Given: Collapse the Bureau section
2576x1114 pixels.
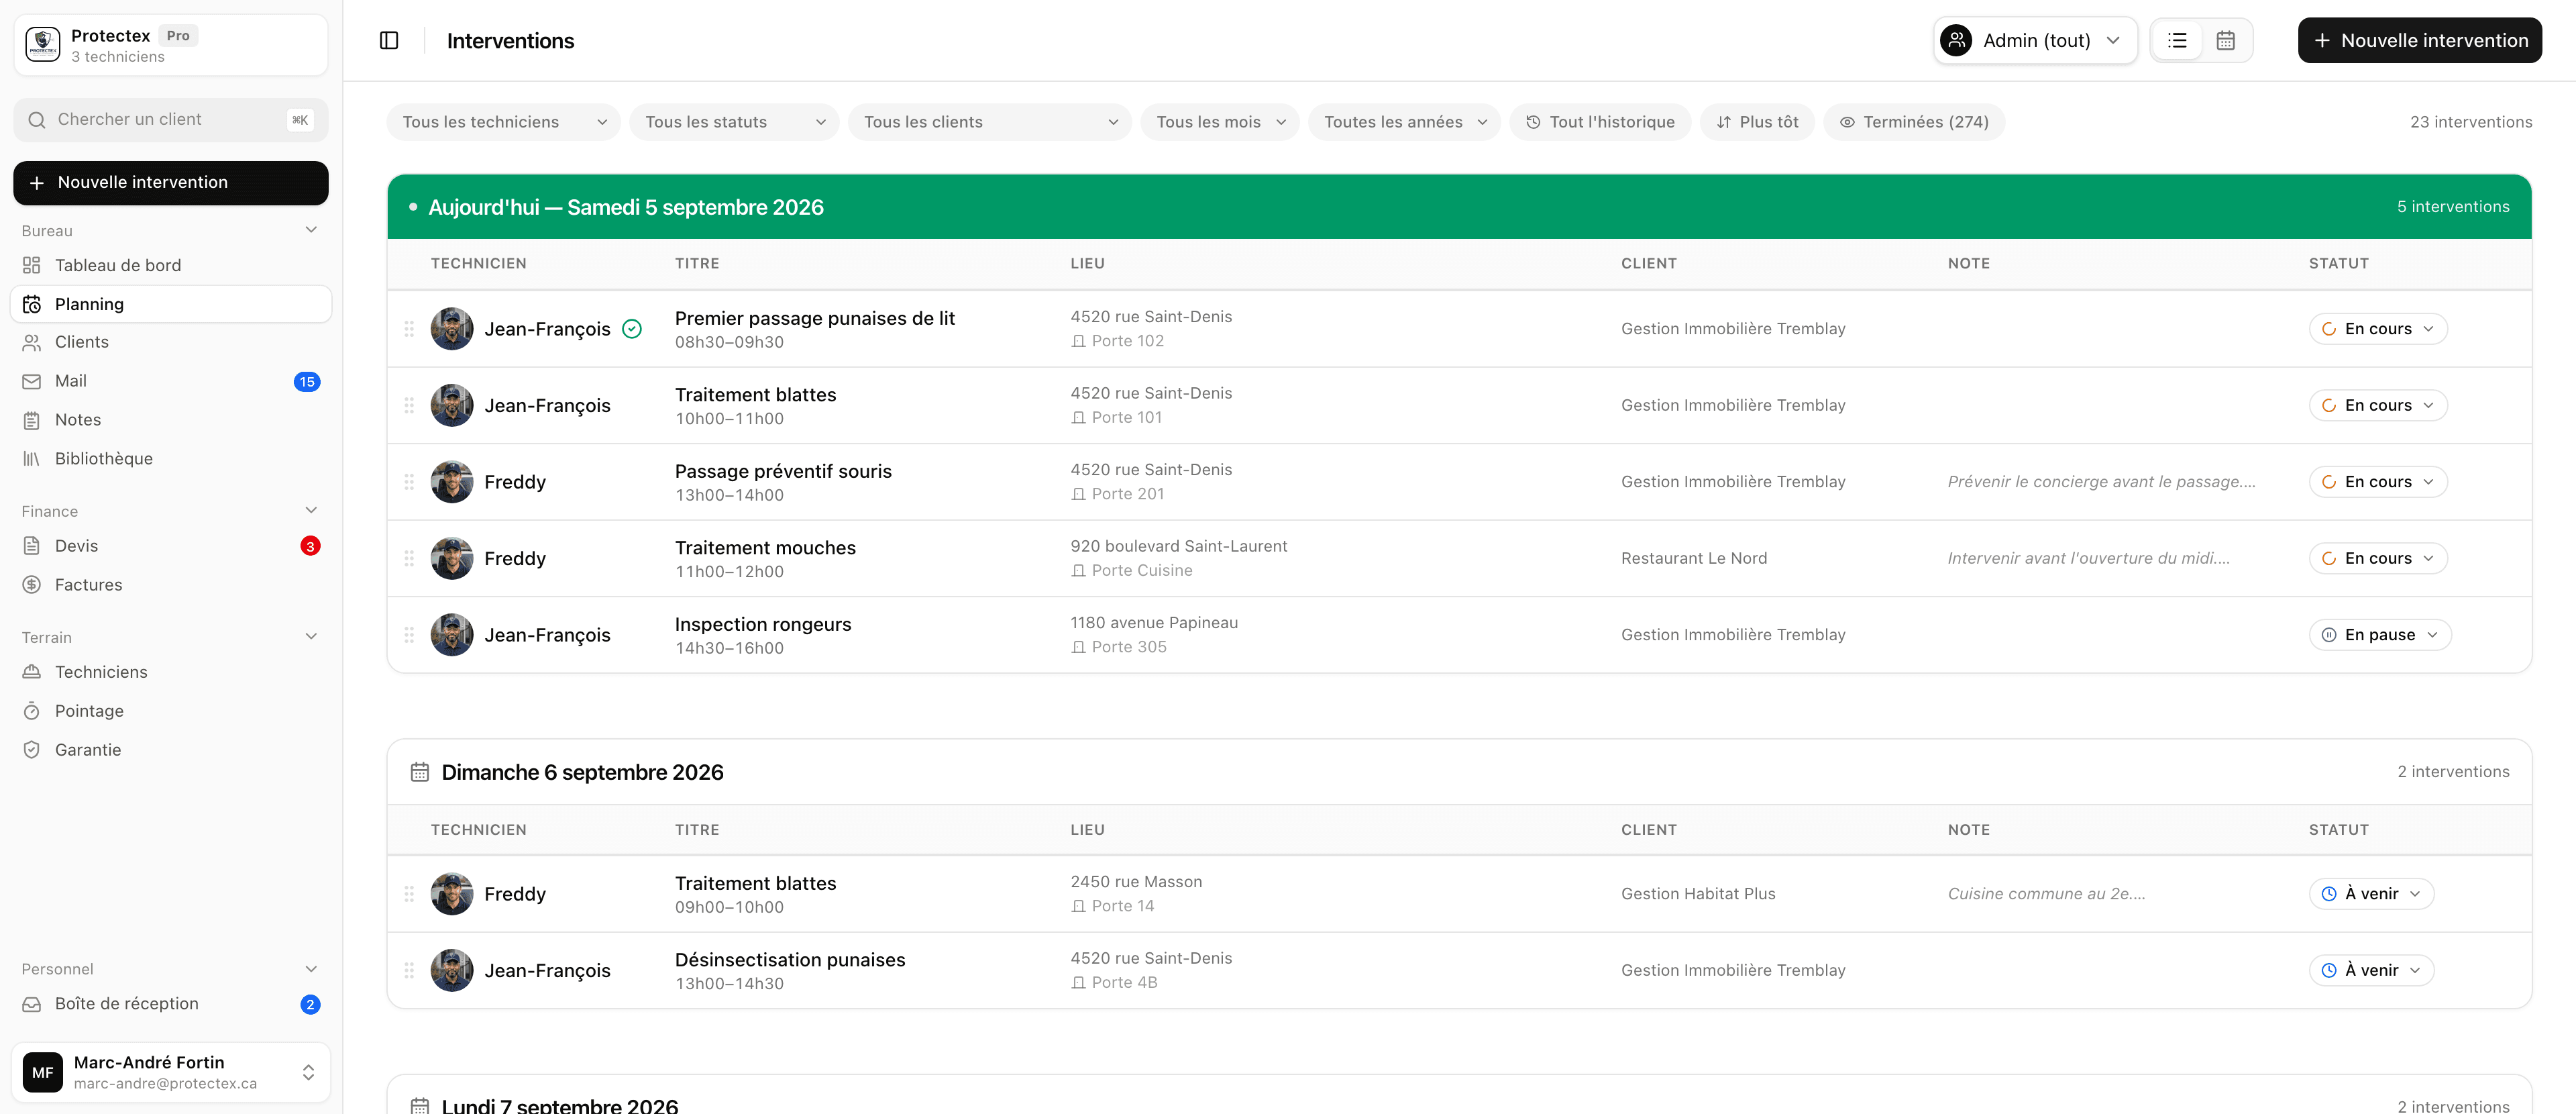Looking at the screenshot, I should (311, 230).
